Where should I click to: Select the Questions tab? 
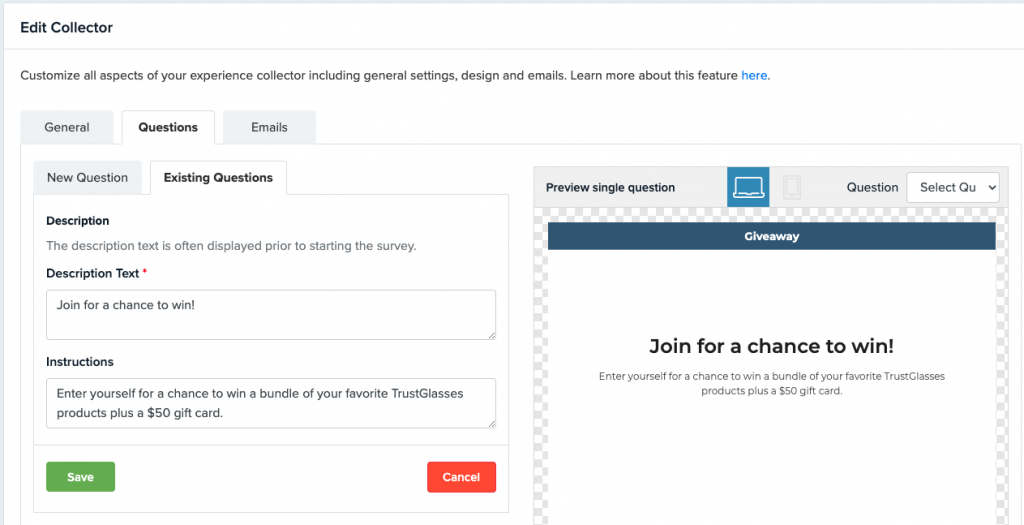(168, 127)
